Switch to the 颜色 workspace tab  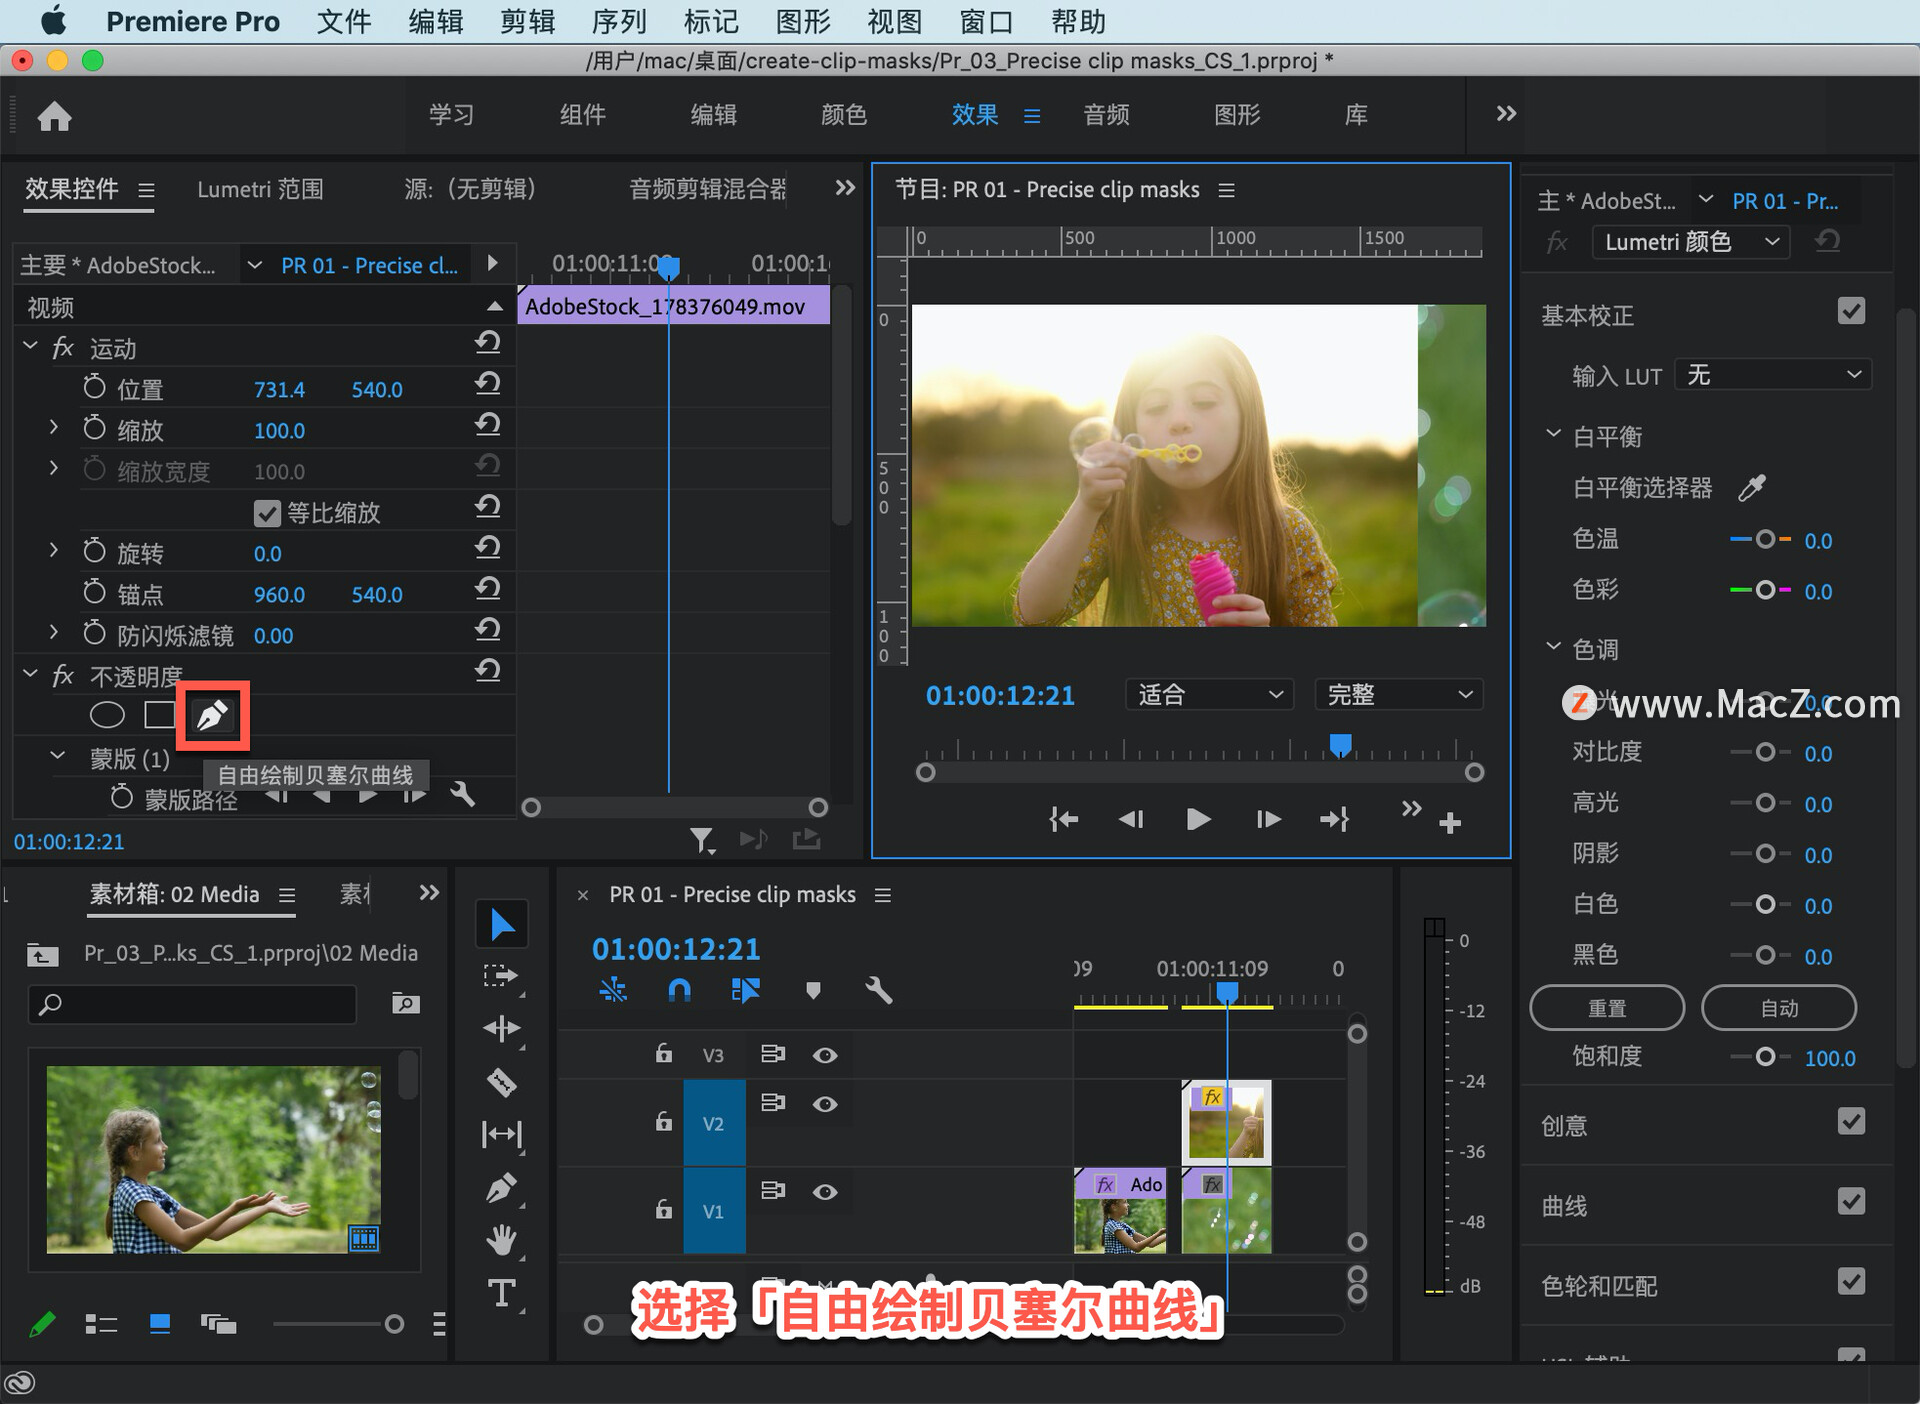click(844, 115)
